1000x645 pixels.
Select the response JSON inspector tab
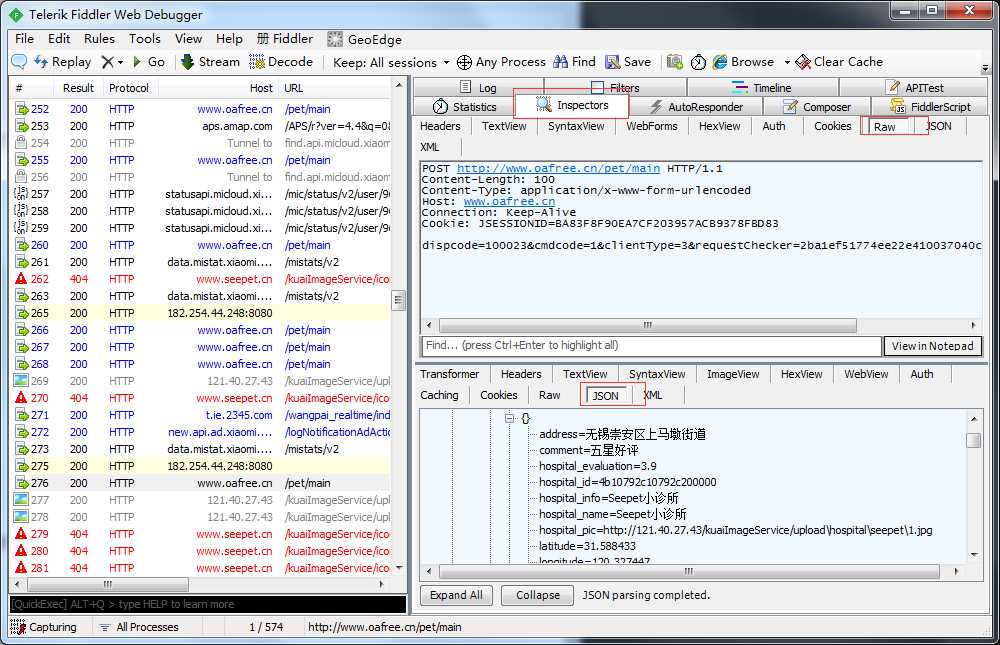(x=605, y=396)
